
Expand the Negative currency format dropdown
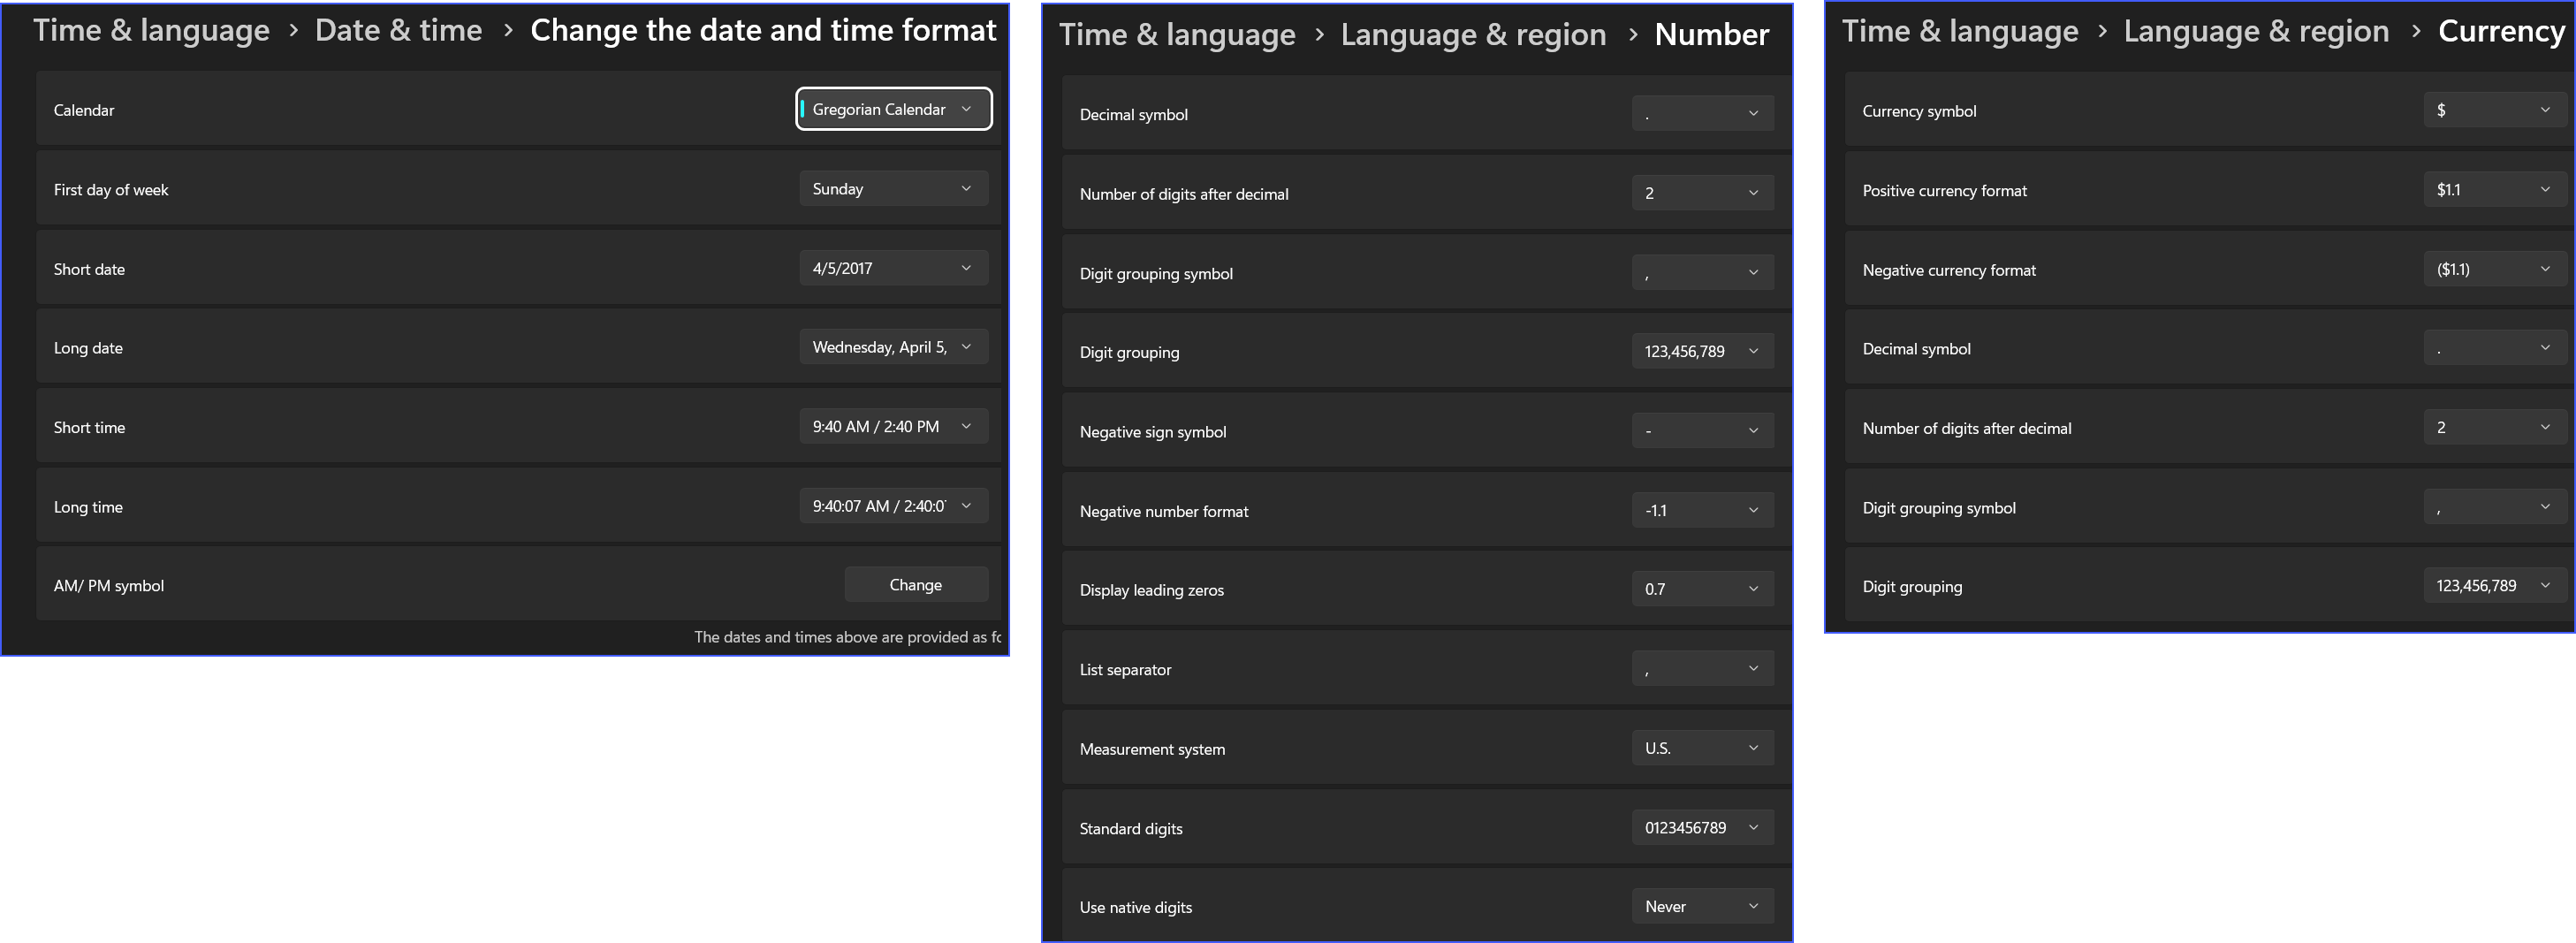pyautogui.click(x=2495, y=269)
